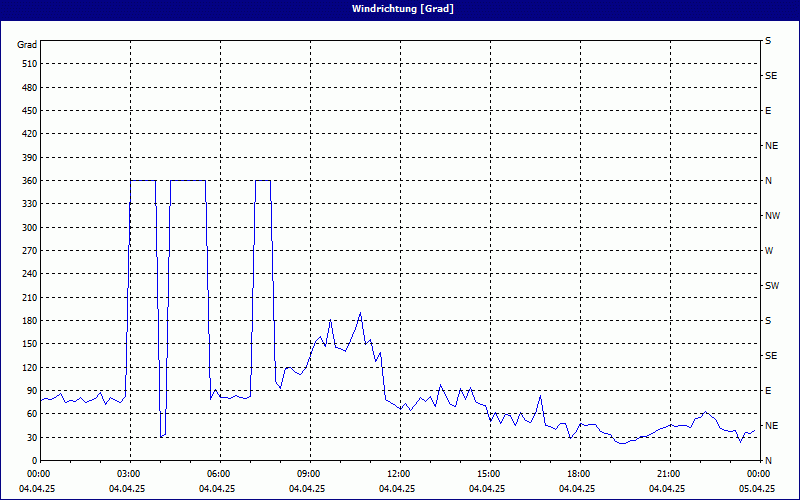Click the SE compass label on the 480 row
800x500 pixels.
point(771,76)
